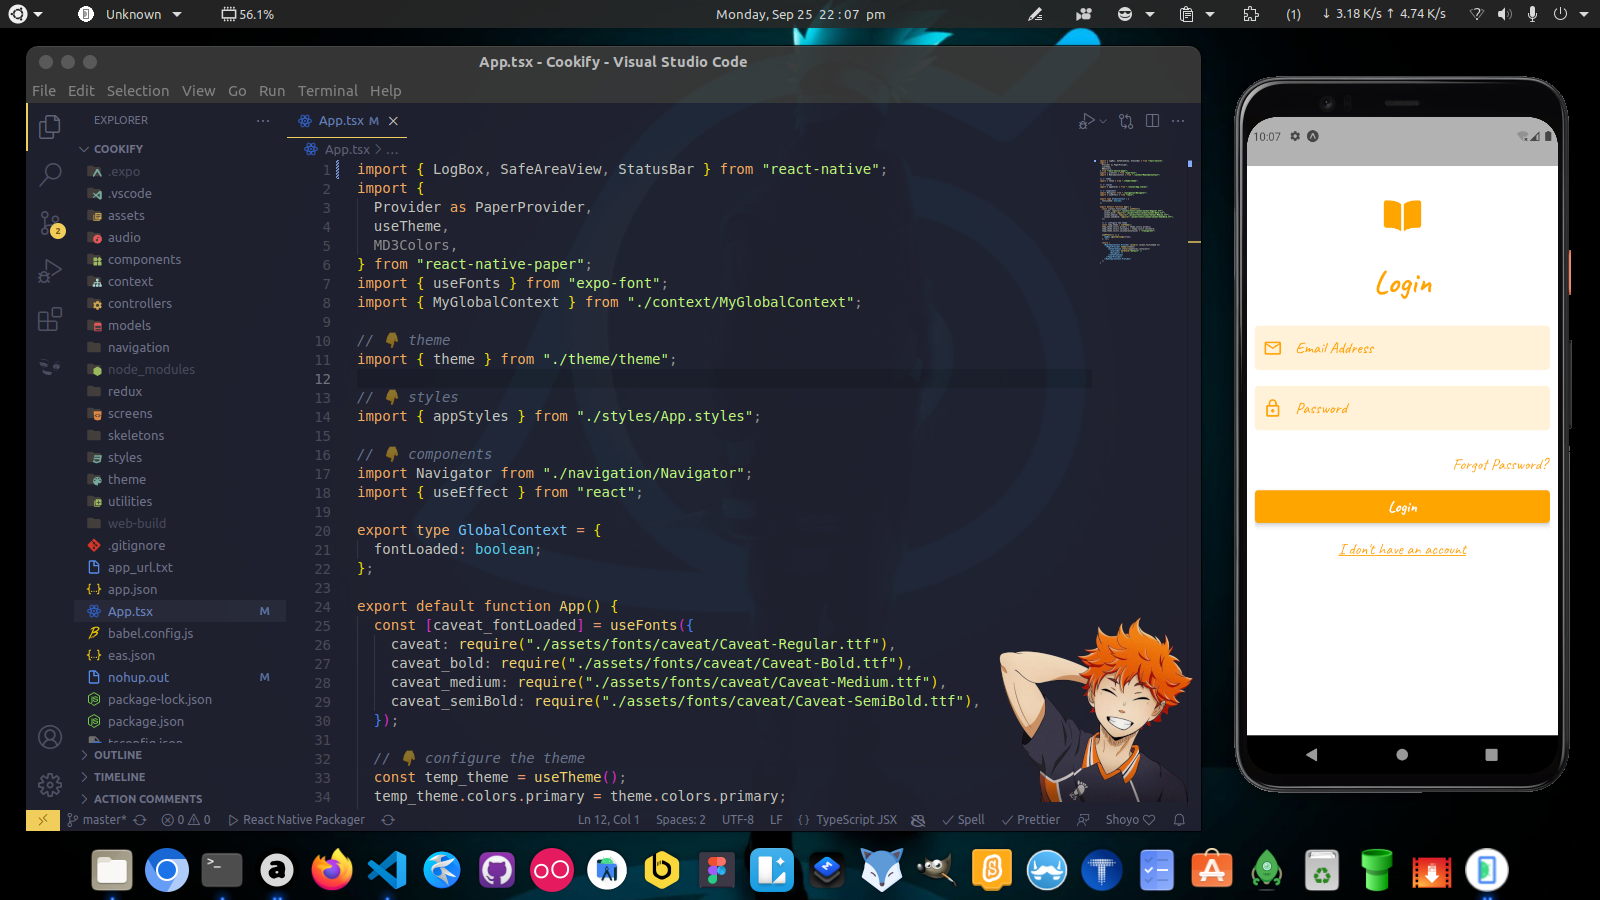
Task: Click the code minimap preview
Action: click(1135, 210)
